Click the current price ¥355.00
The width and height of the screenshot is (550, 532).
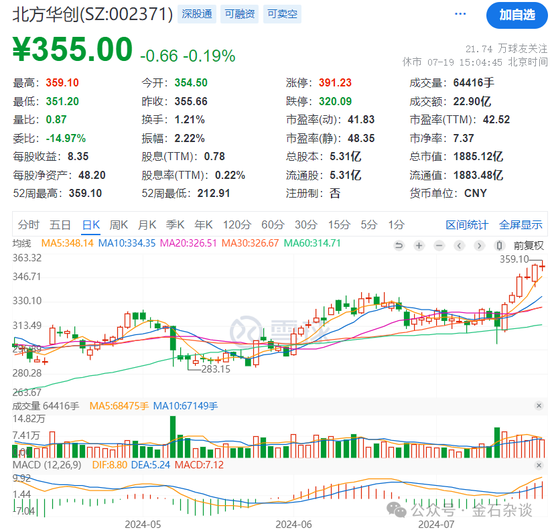[73, 49]
